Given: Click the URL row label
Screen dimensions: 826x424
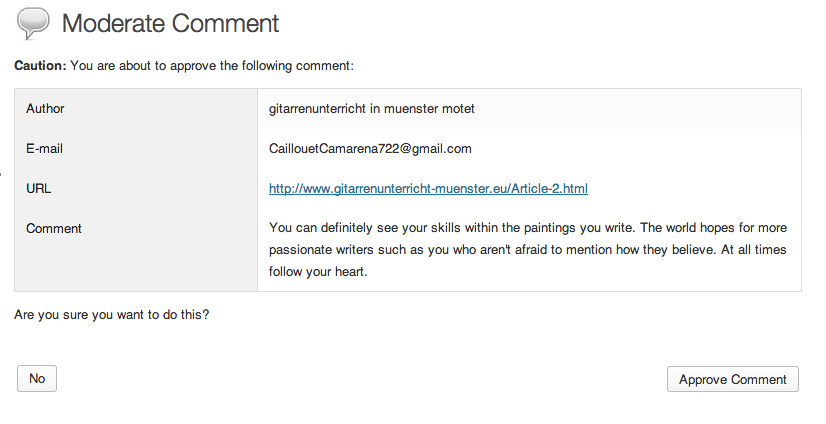Looking at the screenshot, I should coord(38,189).
